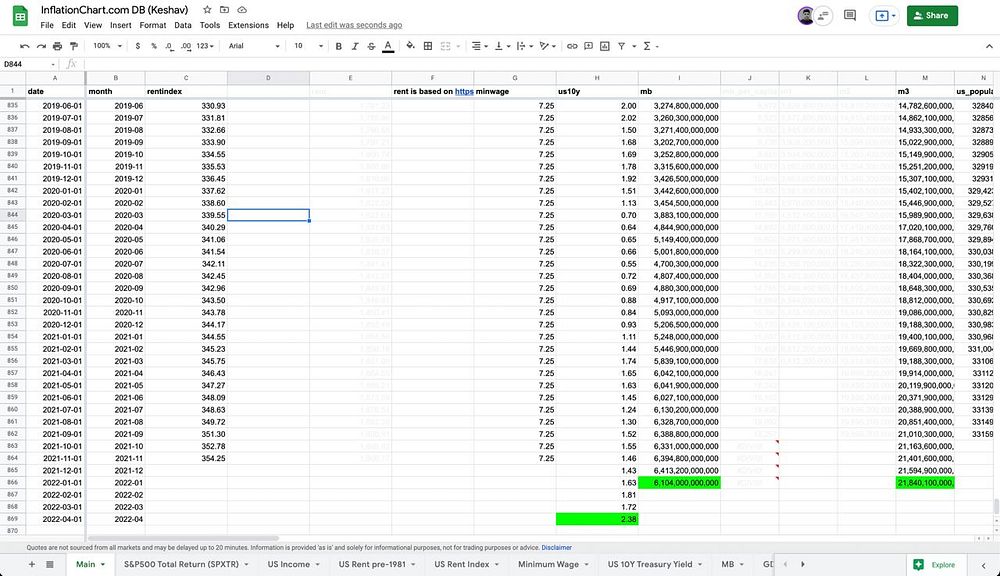Click the green Share button
This screenshot has width=1000, height=576.
pyautogui.click(x=932, y=15)
